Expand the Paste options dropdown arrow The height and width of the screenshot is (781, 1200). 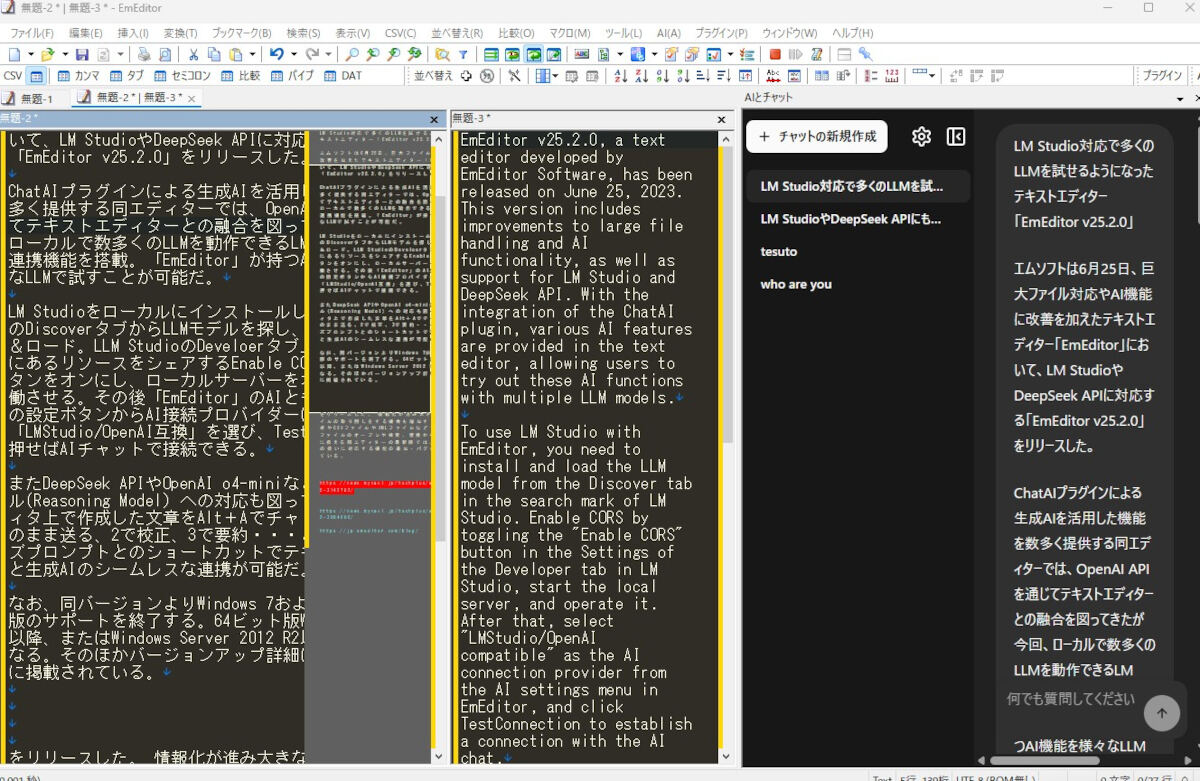click(x=252, y=54)
